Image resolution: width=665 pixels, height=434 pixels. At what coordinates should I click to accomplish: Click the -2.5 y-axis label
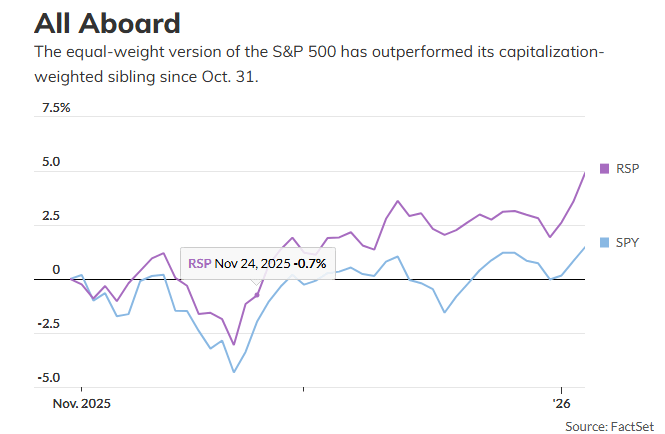click(x=49, y=324)
